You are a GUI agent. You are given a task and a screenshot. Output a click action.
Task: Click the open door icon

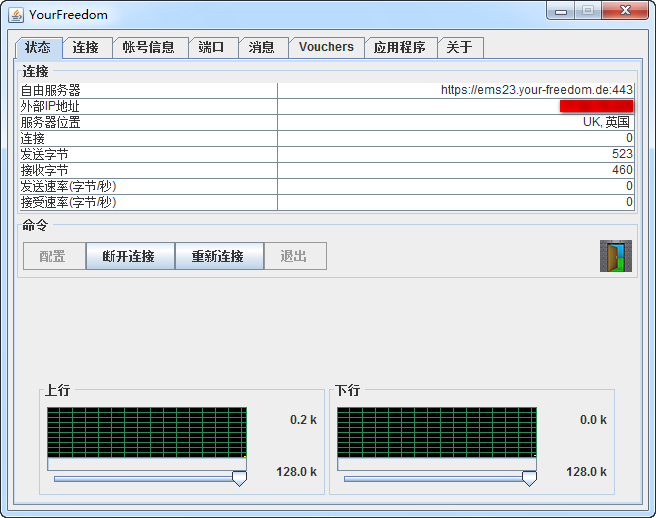click(615, 256)
